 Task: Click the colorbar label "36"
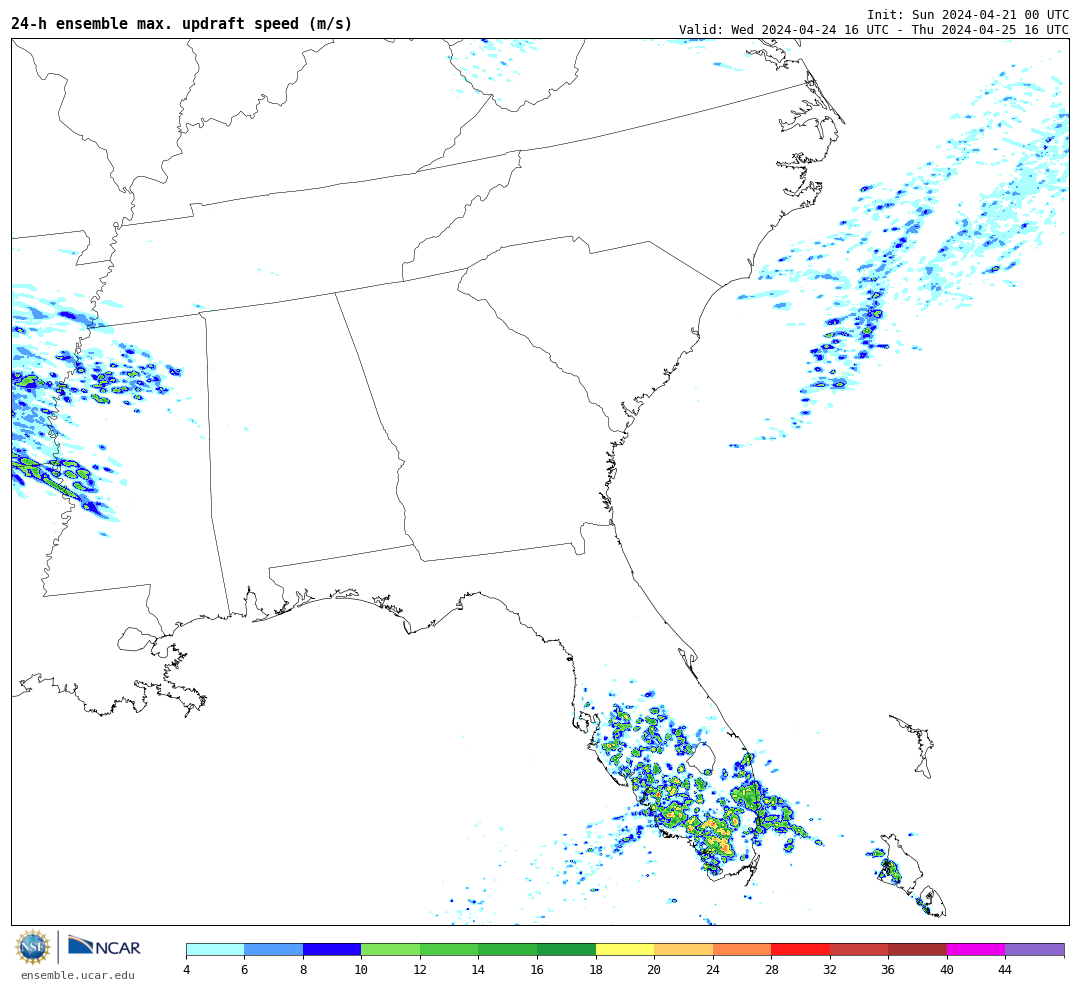click(x=889, y=970)
